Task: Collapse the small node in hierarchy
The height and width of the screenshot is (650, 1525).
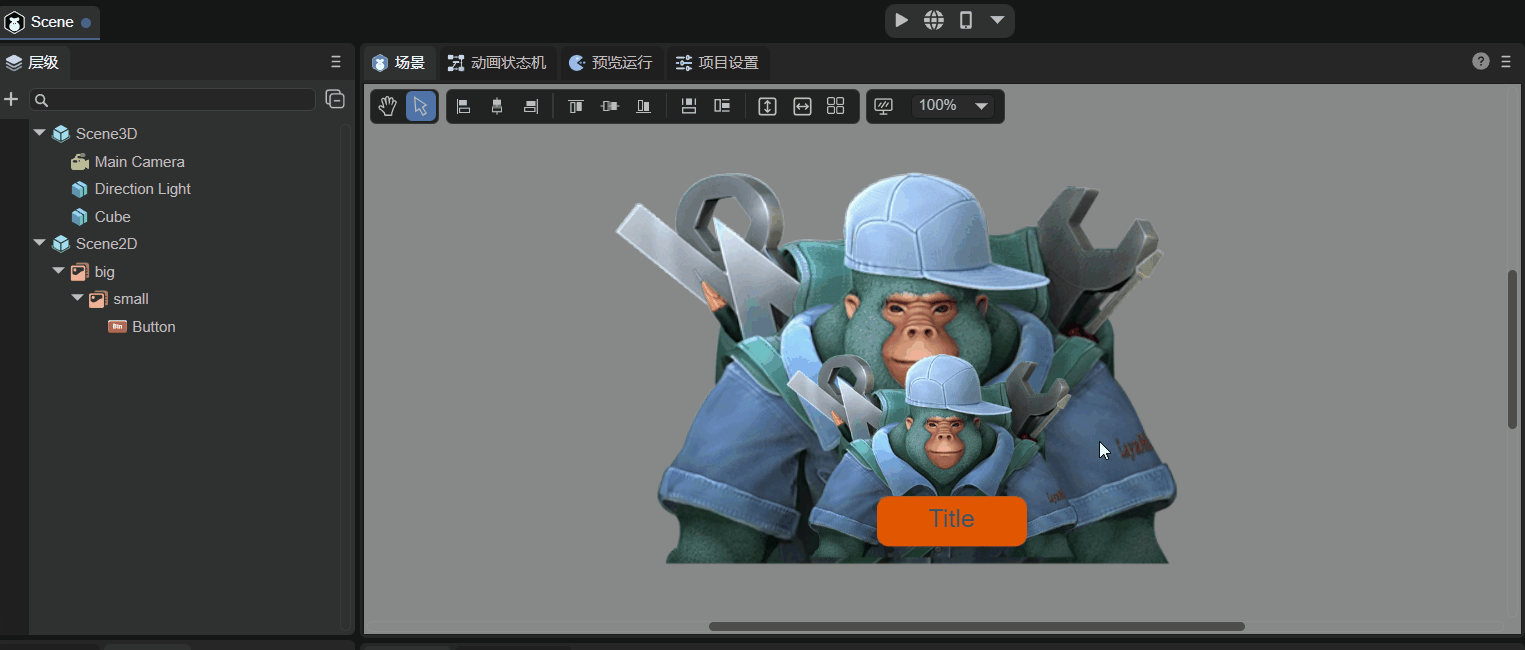Action: pyautogui.click(x=77, y=298)
